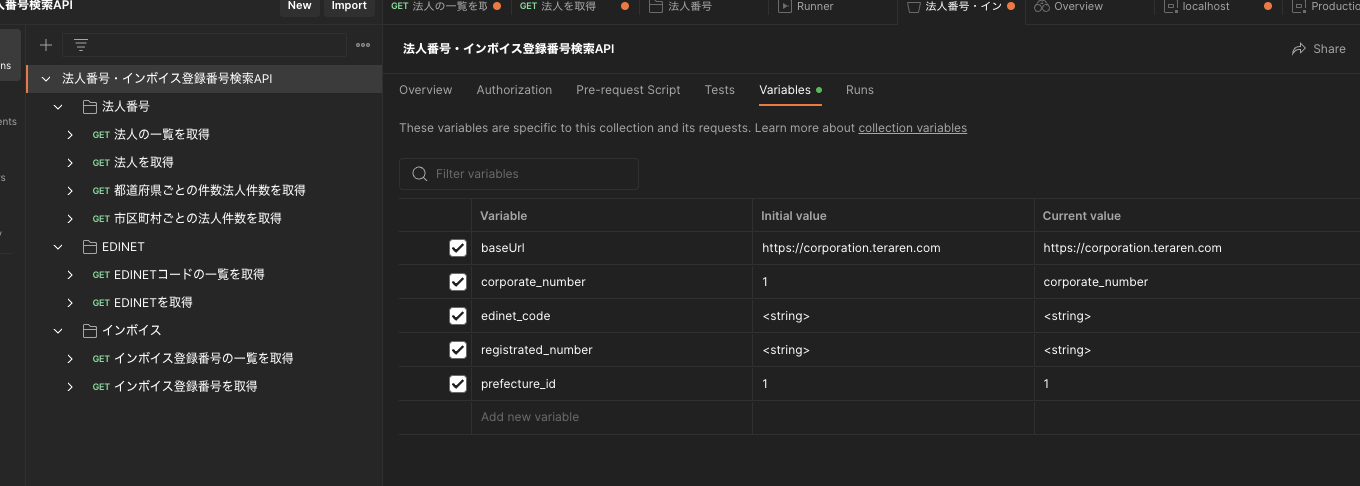The width and height of the screenshot is (1360, 486).
Task: Open the Runs tab
Action: point(860,90)
